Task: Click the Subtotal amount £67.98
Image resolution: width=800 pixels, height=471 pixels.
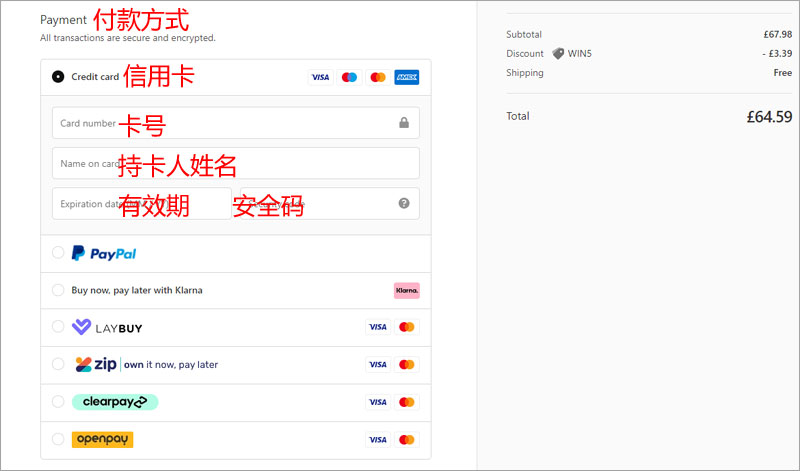Action: click(778, 34)
